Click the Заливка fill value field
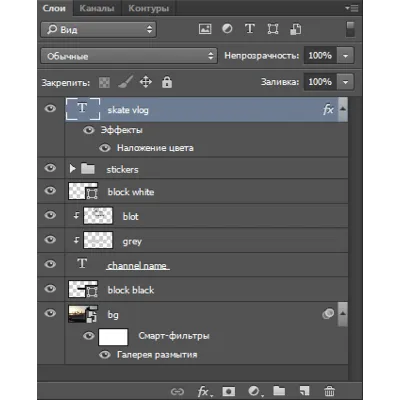This screenshot has height=400, width=400. [x=320, y=82]
